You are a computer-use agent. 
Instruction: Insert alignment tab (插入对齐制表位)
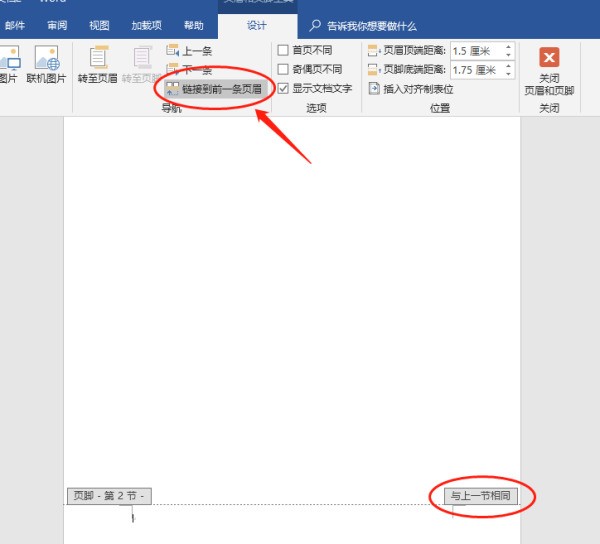pos(411,89)
